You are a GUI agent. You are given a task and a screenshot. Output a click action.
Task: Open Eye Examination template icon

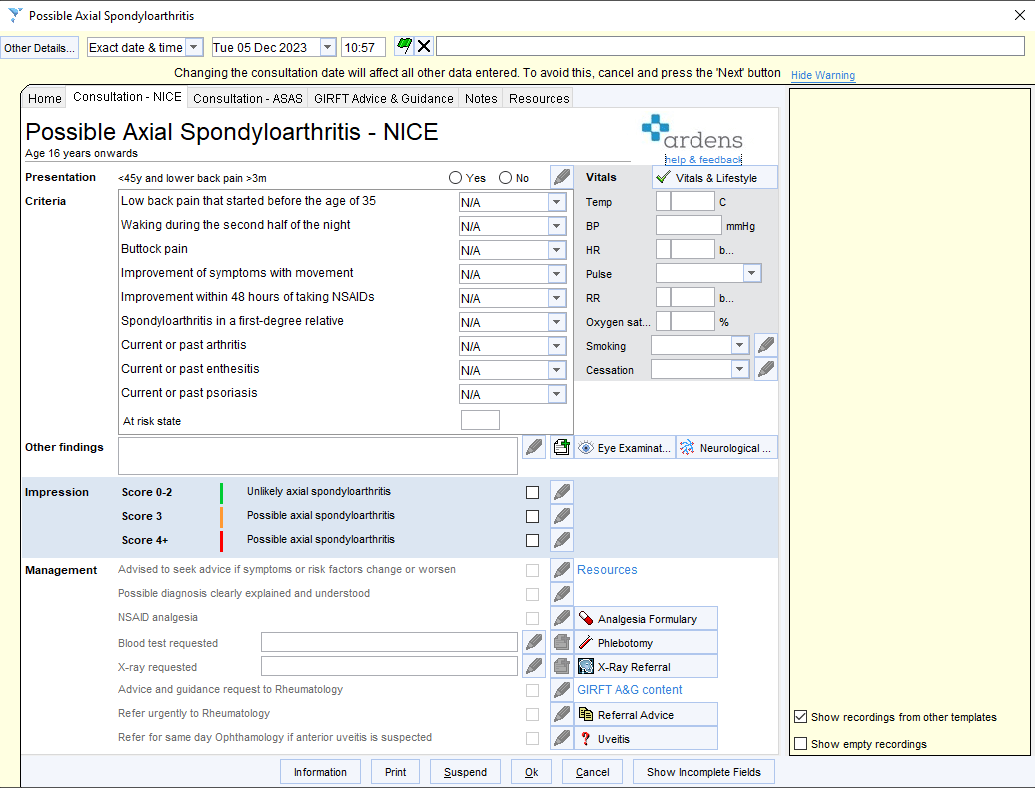click(x=625, y=447)
